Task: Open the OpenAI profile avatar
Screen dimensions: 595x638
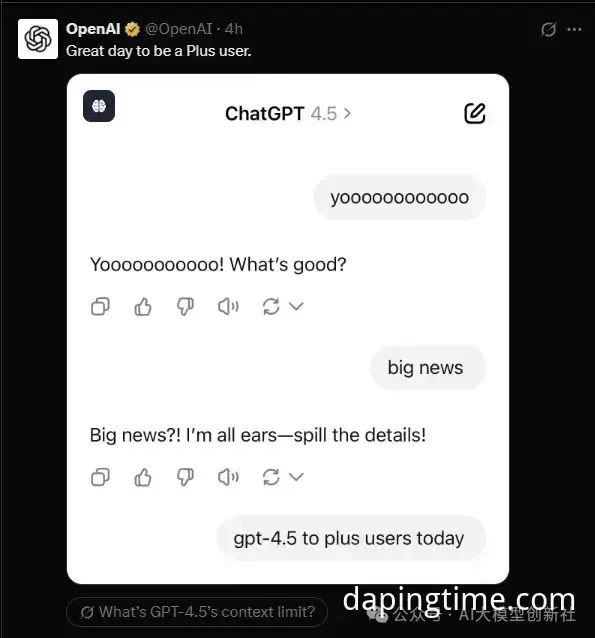Action: (38, 39)
